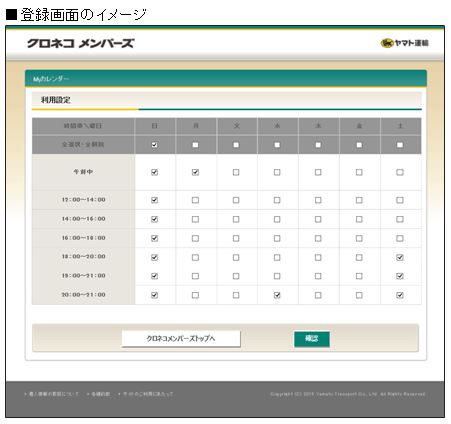Uncheck 午前中 checkbox for 日
This screenshot has height=424, width=451.
point(154,172)
